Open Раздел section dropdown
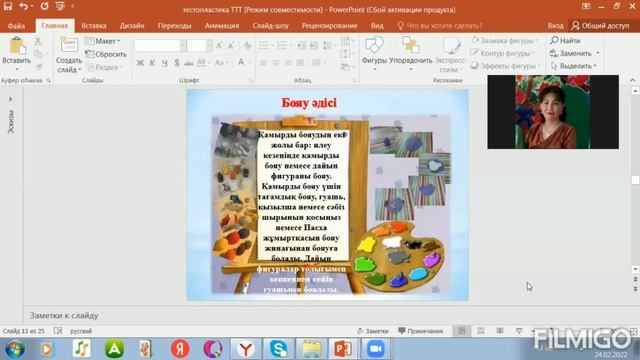Image resolution: width=640 pixels, height=360 pixels. tap(104, 67)
